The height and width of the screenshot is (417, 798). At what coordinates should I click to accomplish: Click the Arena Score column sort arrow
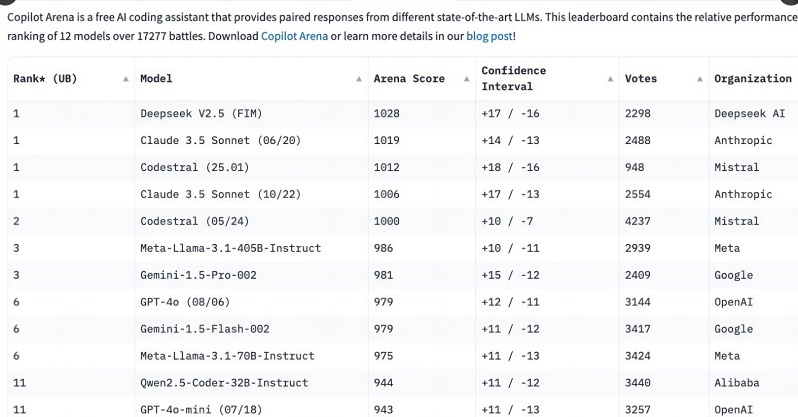coord(466,78)
